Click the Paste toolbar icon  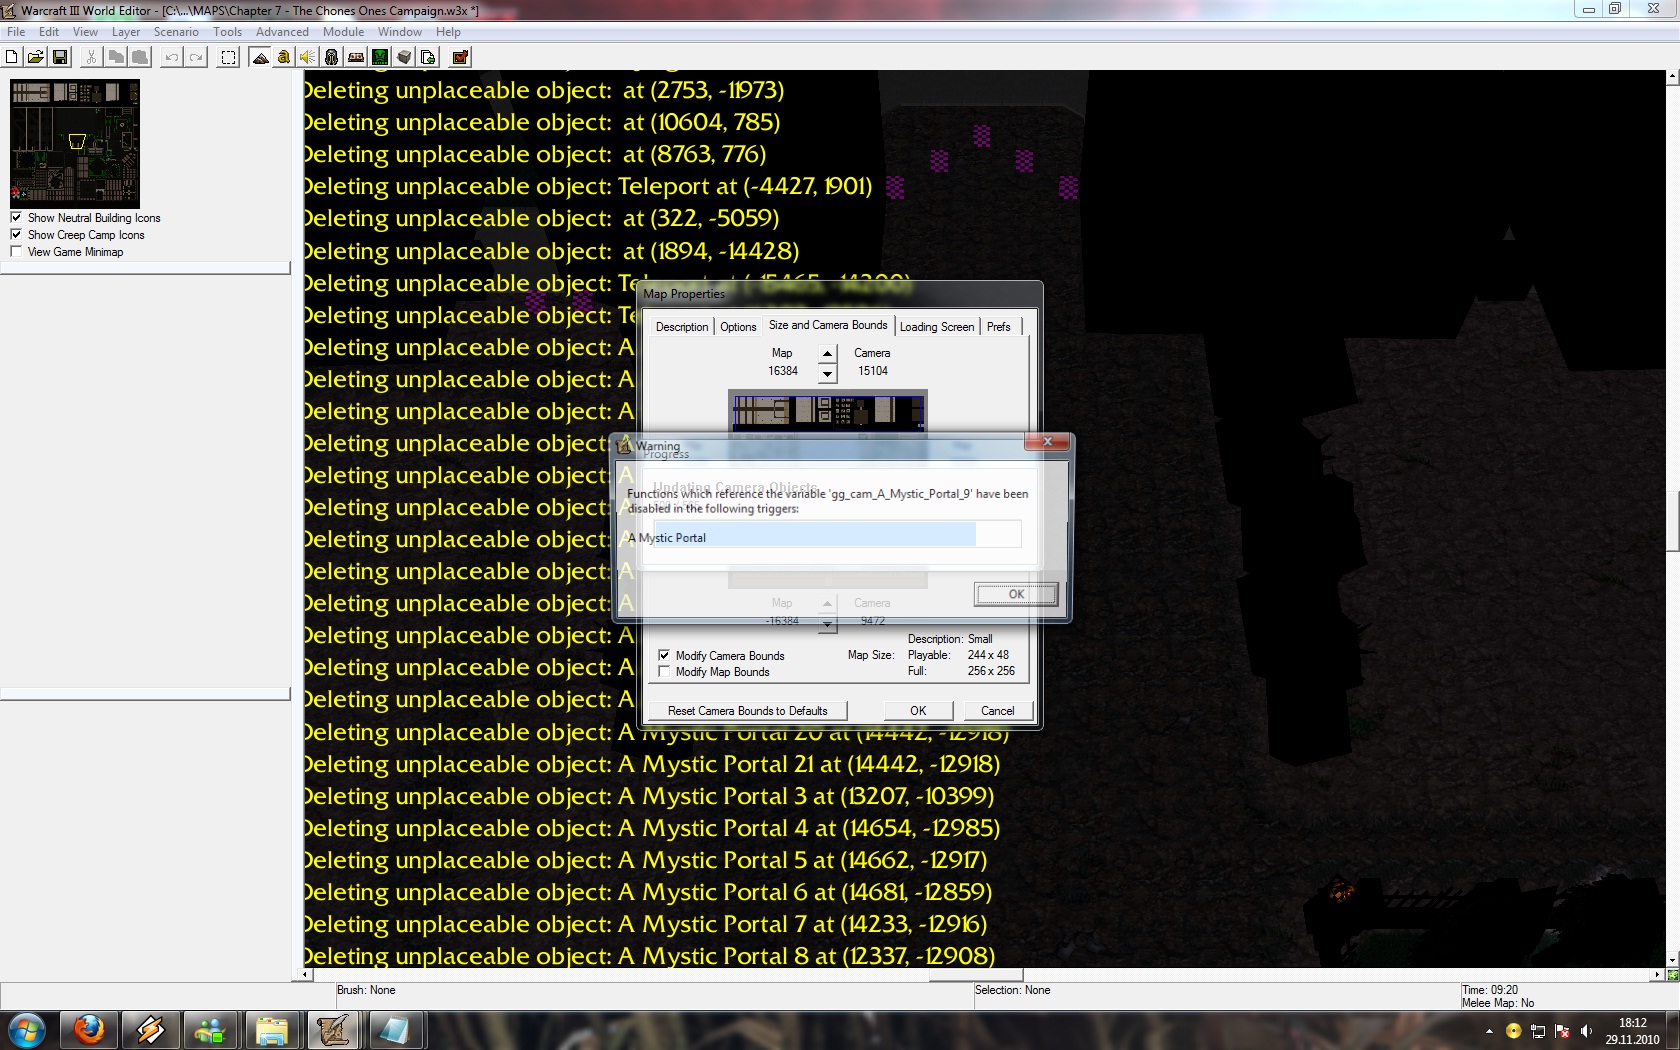pyautogui.click(x=140, y=57)
